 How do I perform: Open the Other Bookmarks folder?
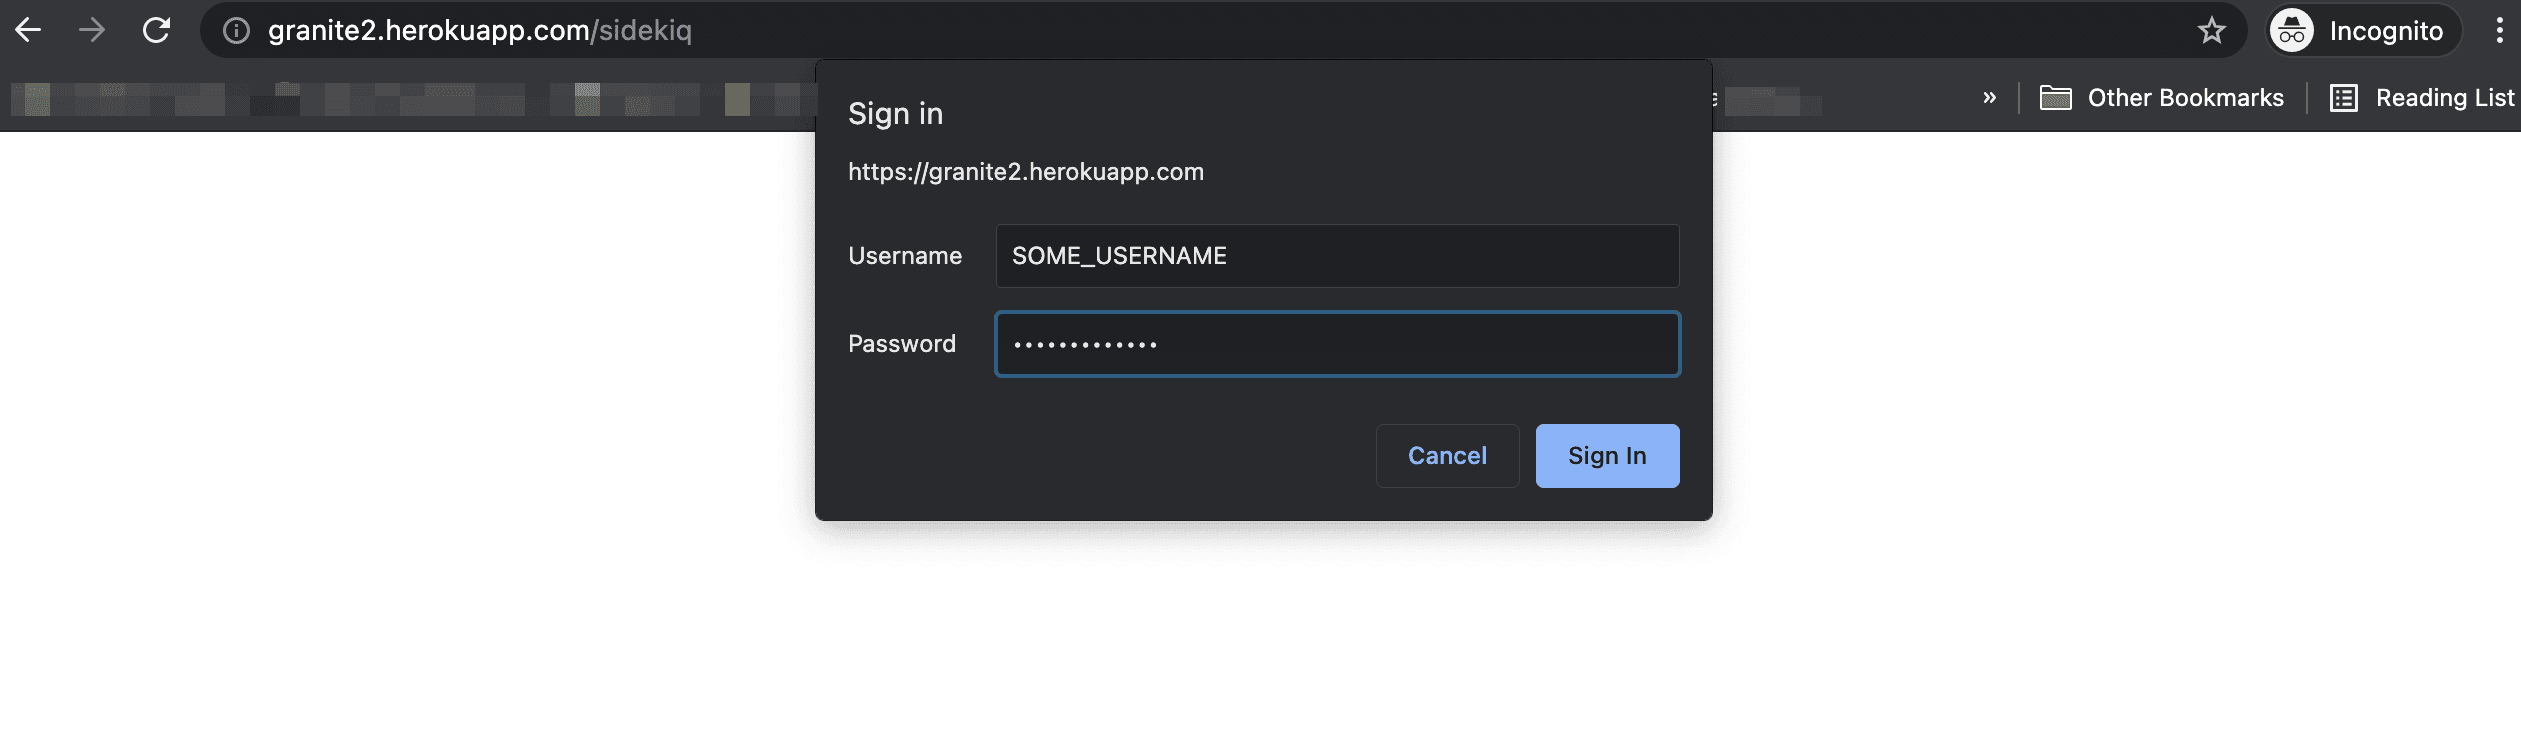coord(2162,98)
